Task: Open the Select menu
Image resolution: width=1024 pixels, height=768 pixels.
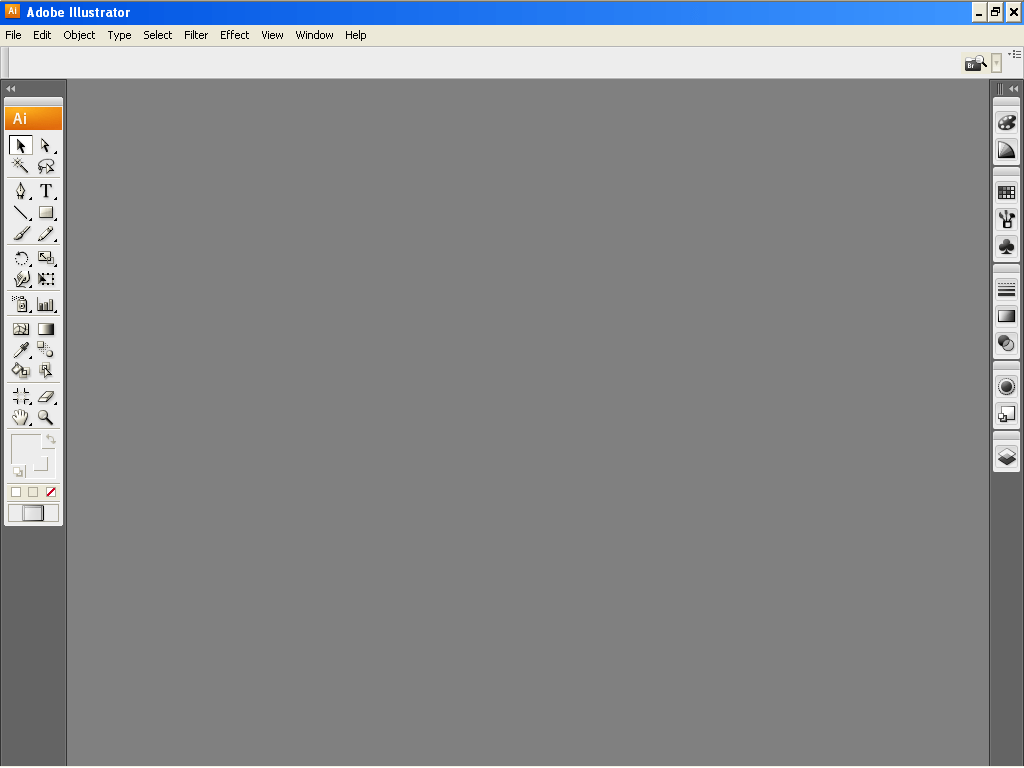Action: (x=157, y=35)
